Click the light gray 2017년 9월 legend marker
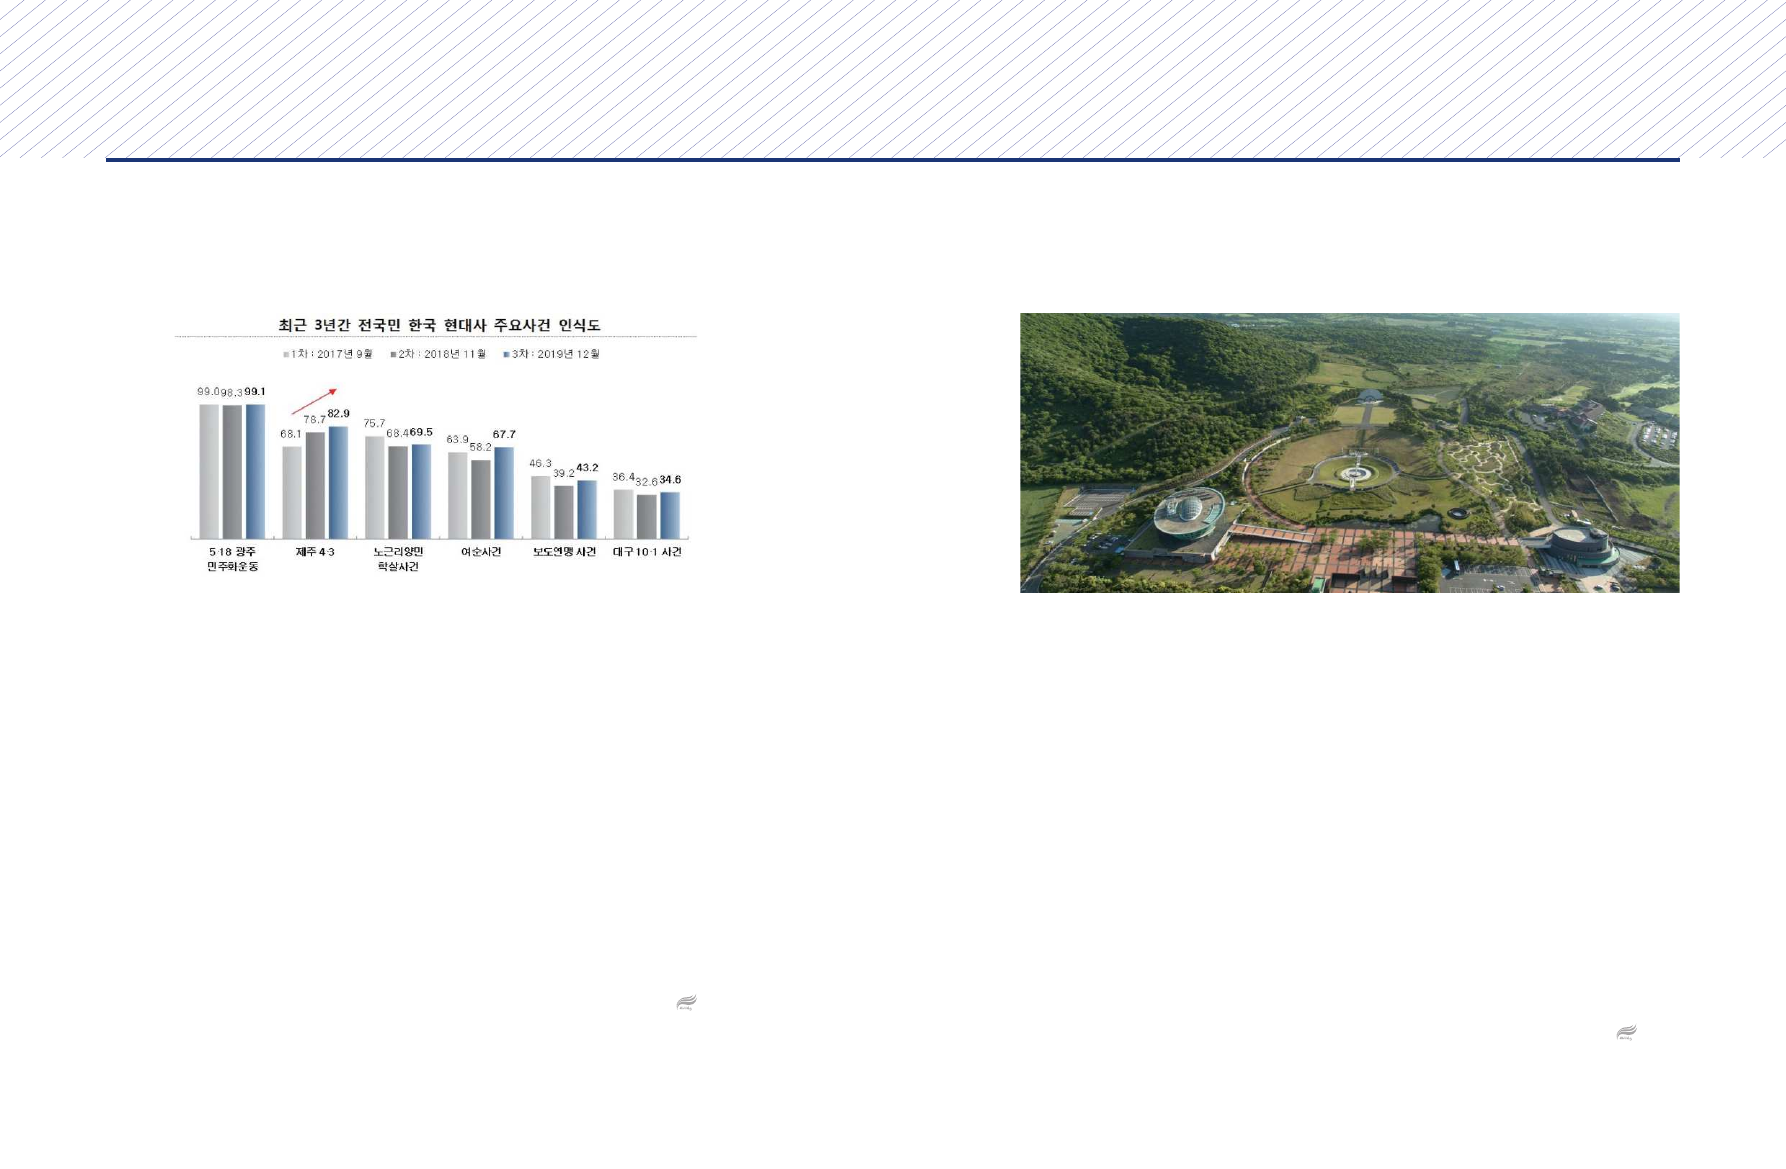1786x1169 pixels. (x=286, y=354)
